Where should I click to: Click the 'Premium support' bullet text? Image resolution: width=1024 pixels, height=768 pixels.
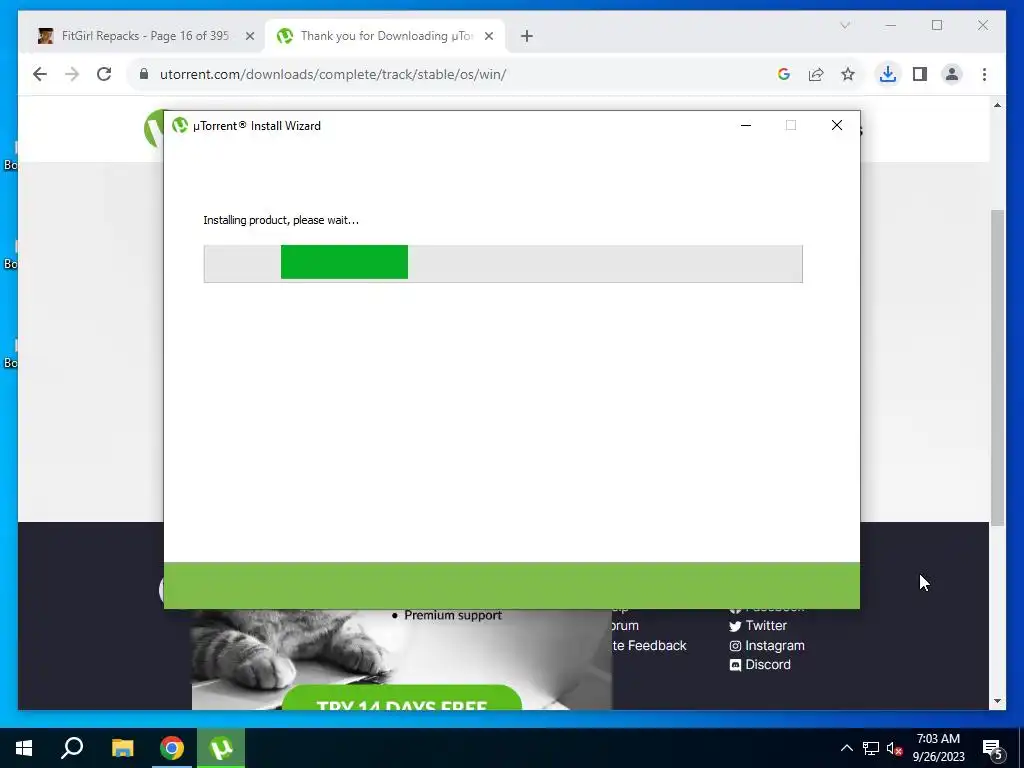(453, 615)
